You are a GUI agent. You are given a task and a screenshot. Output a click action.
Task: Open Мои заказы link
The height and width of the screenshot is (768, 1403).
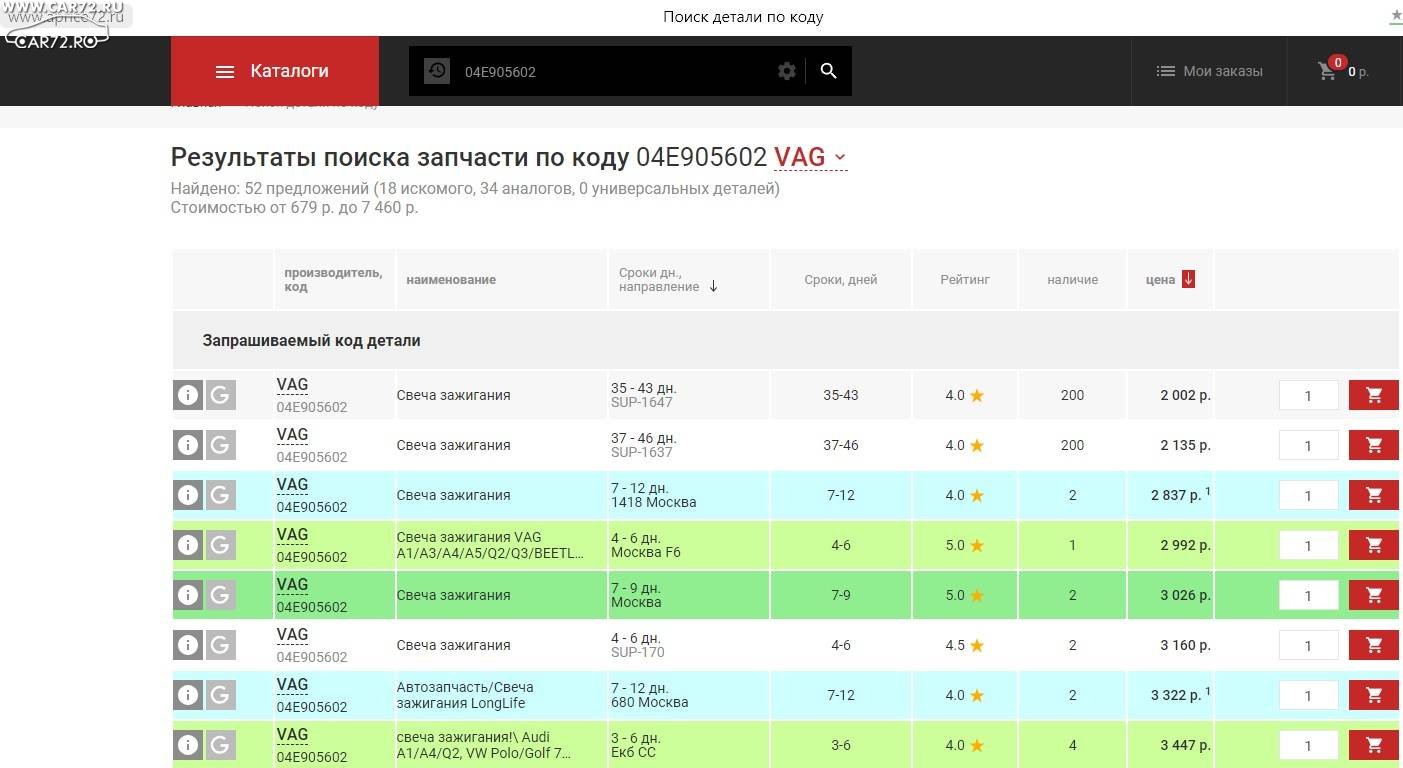pyautogui.click(x=1209, y=71)
